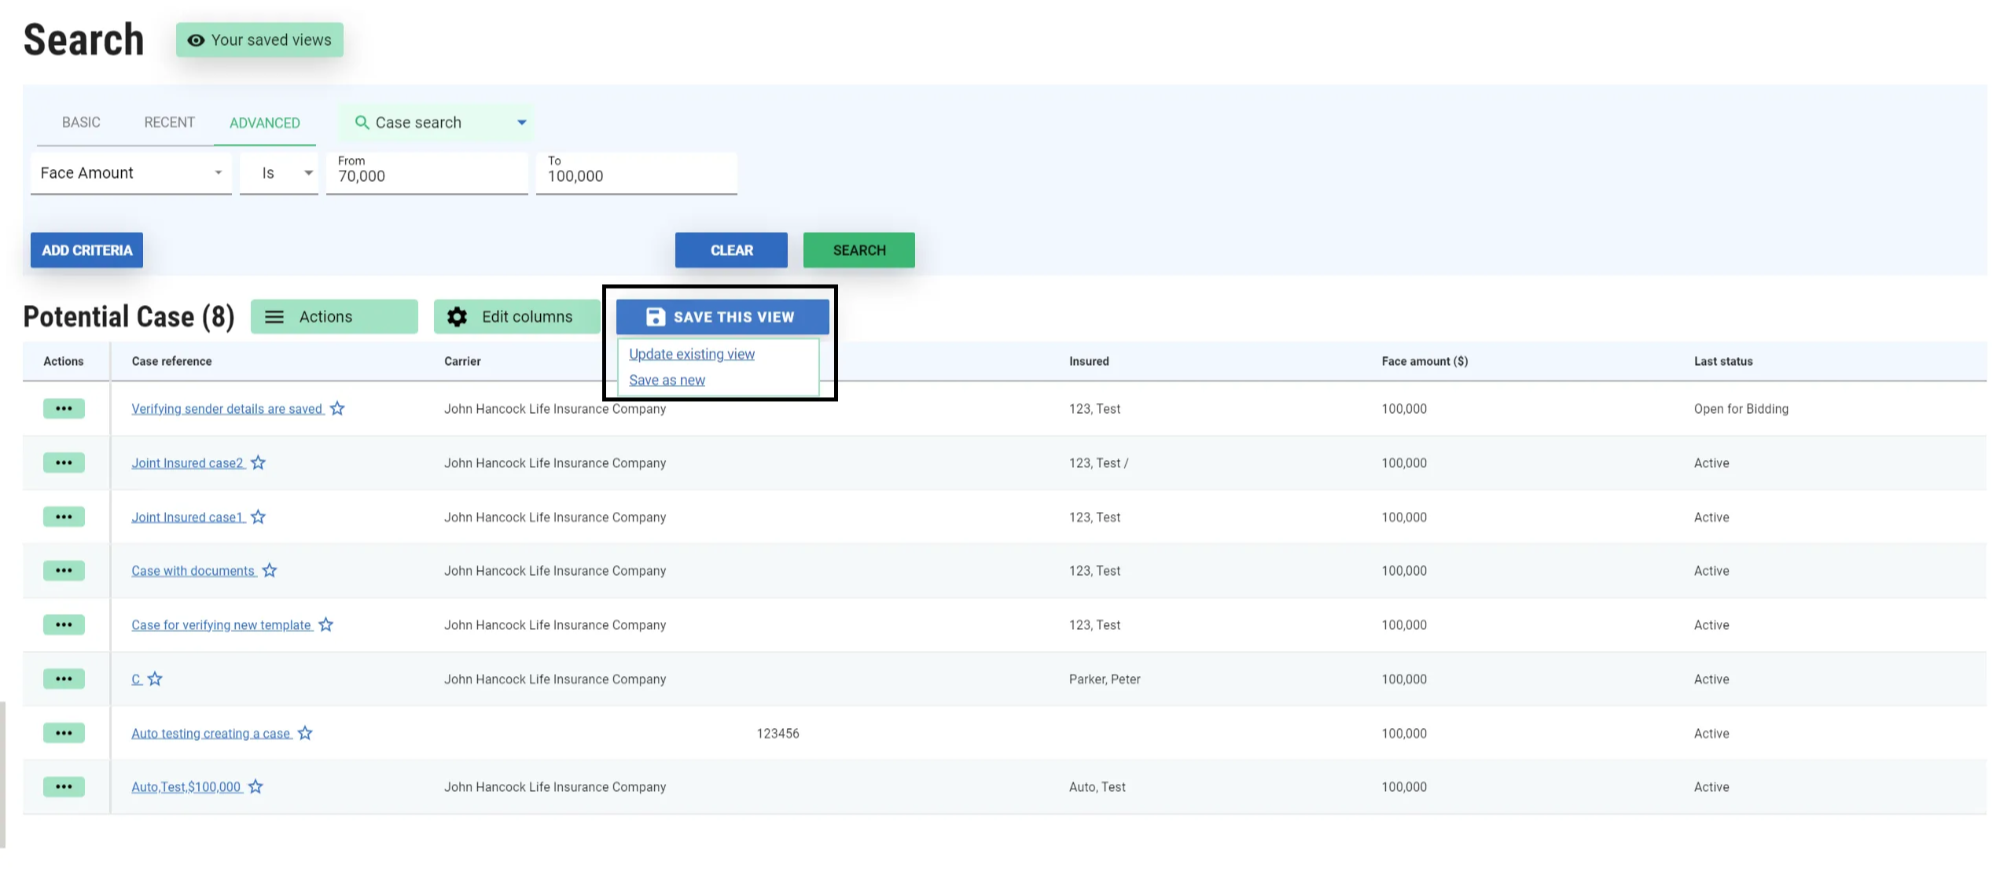Click star icon for 'Case for verifying new template'

point(326,625)
